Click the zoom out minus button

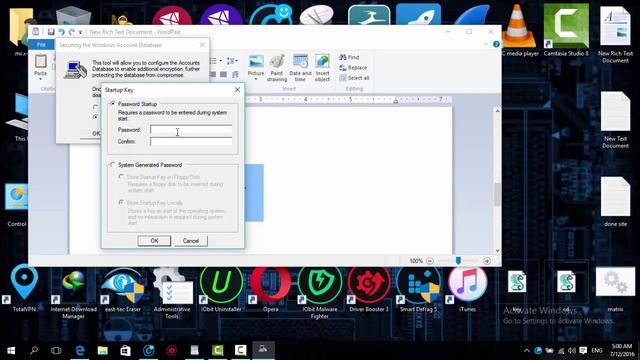[x=430, y=261]
